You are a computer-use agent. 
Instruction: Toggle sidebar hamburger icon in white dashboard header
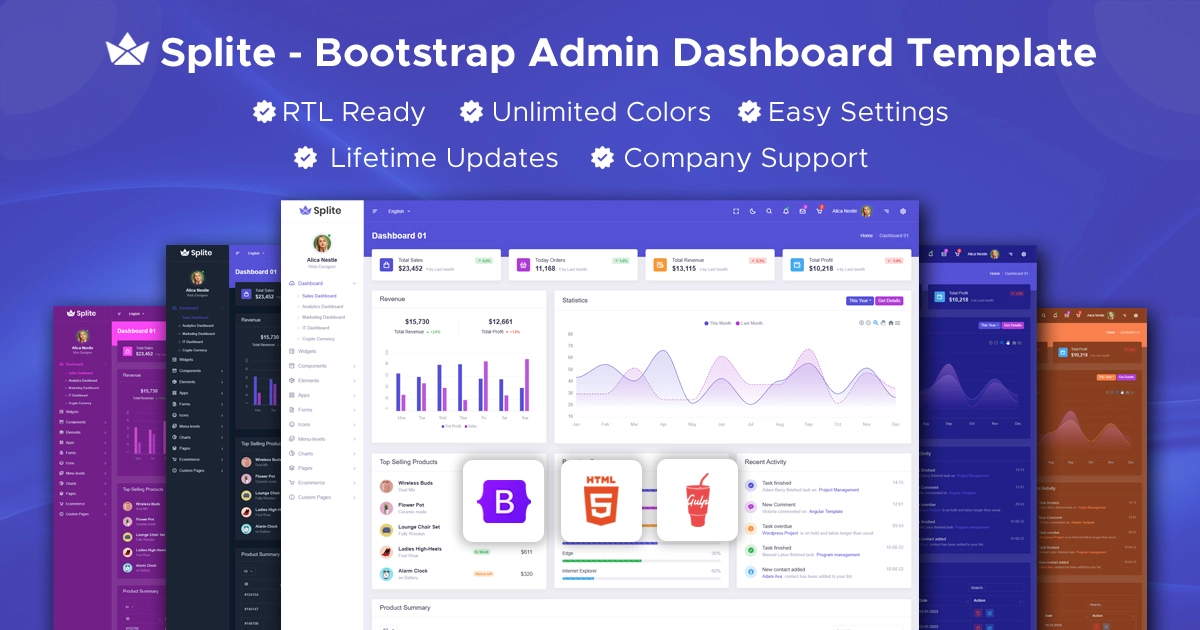pos(375,211)
